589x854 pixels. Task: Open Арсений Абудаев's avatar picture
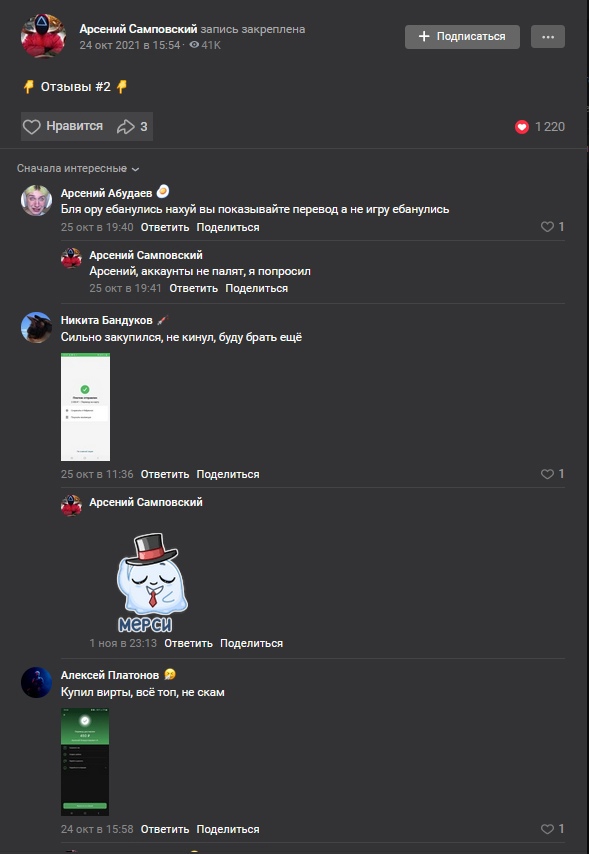click(x=37, y=200)
